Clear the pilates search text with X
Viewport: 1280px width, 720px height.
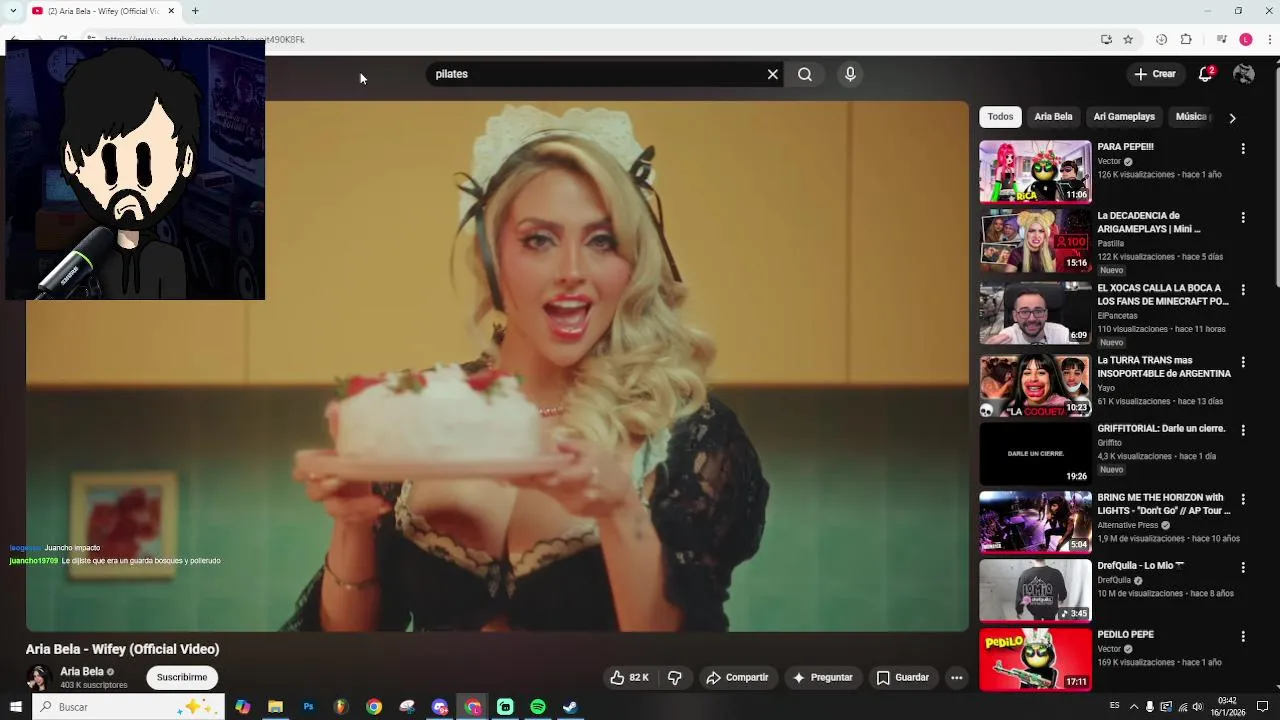tap(772, 74)
